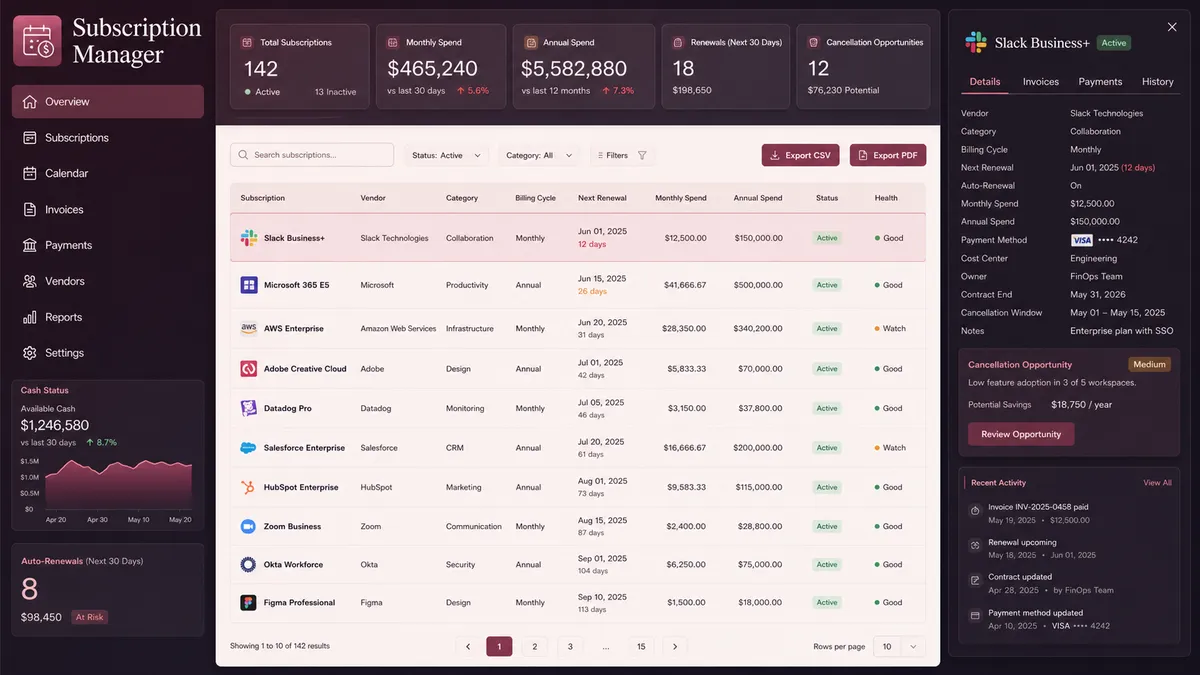Viewport: 1200px width, 675px height.
Task: Click the Slack logo in table row
Action: pyautogui.click(x=249, y=238)
